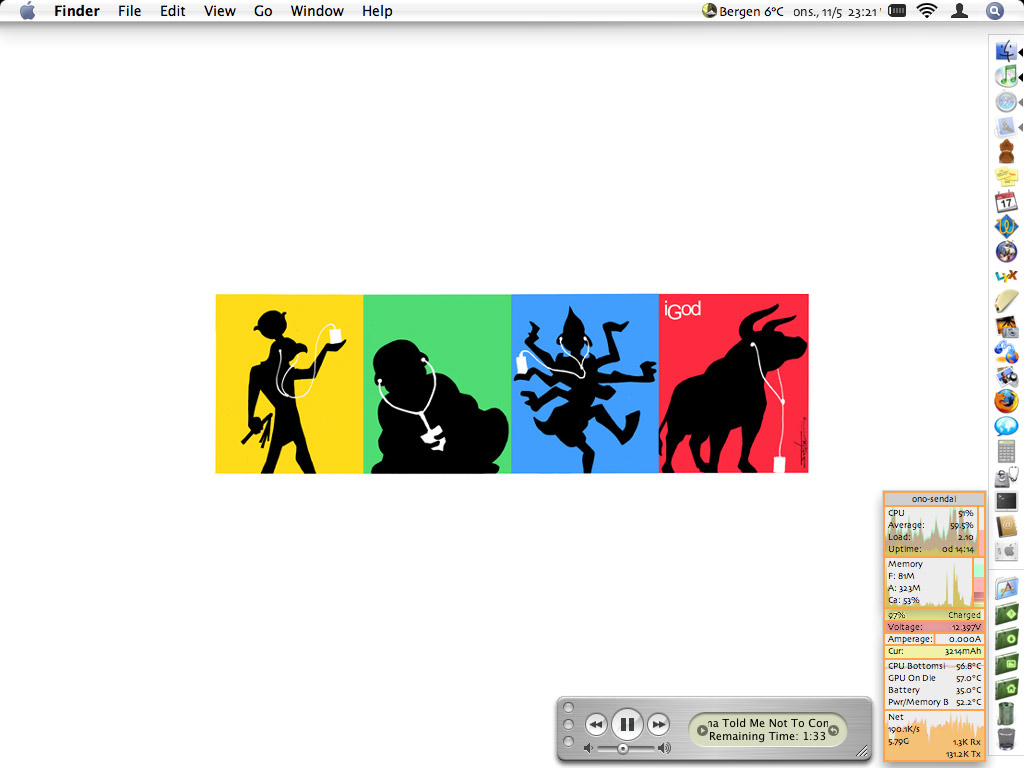Screen dimensions: 1024x768
Task: Launch Firefox from the dock
Action: pos(1006,401)
